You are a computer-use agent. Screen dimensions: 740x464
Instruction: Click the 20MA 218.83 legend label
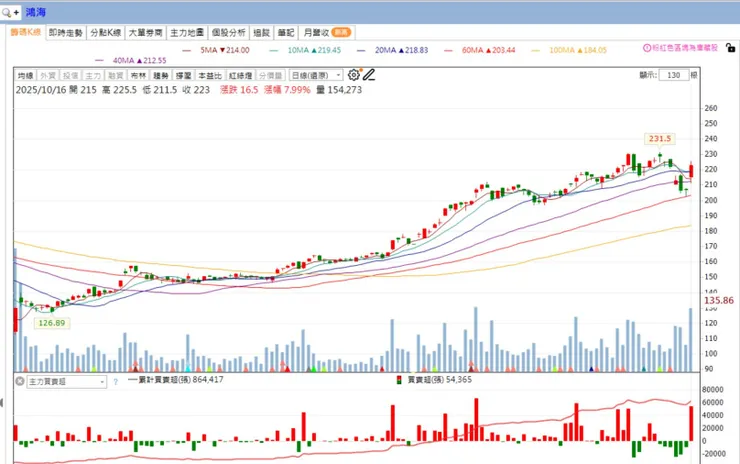[402, 50]
